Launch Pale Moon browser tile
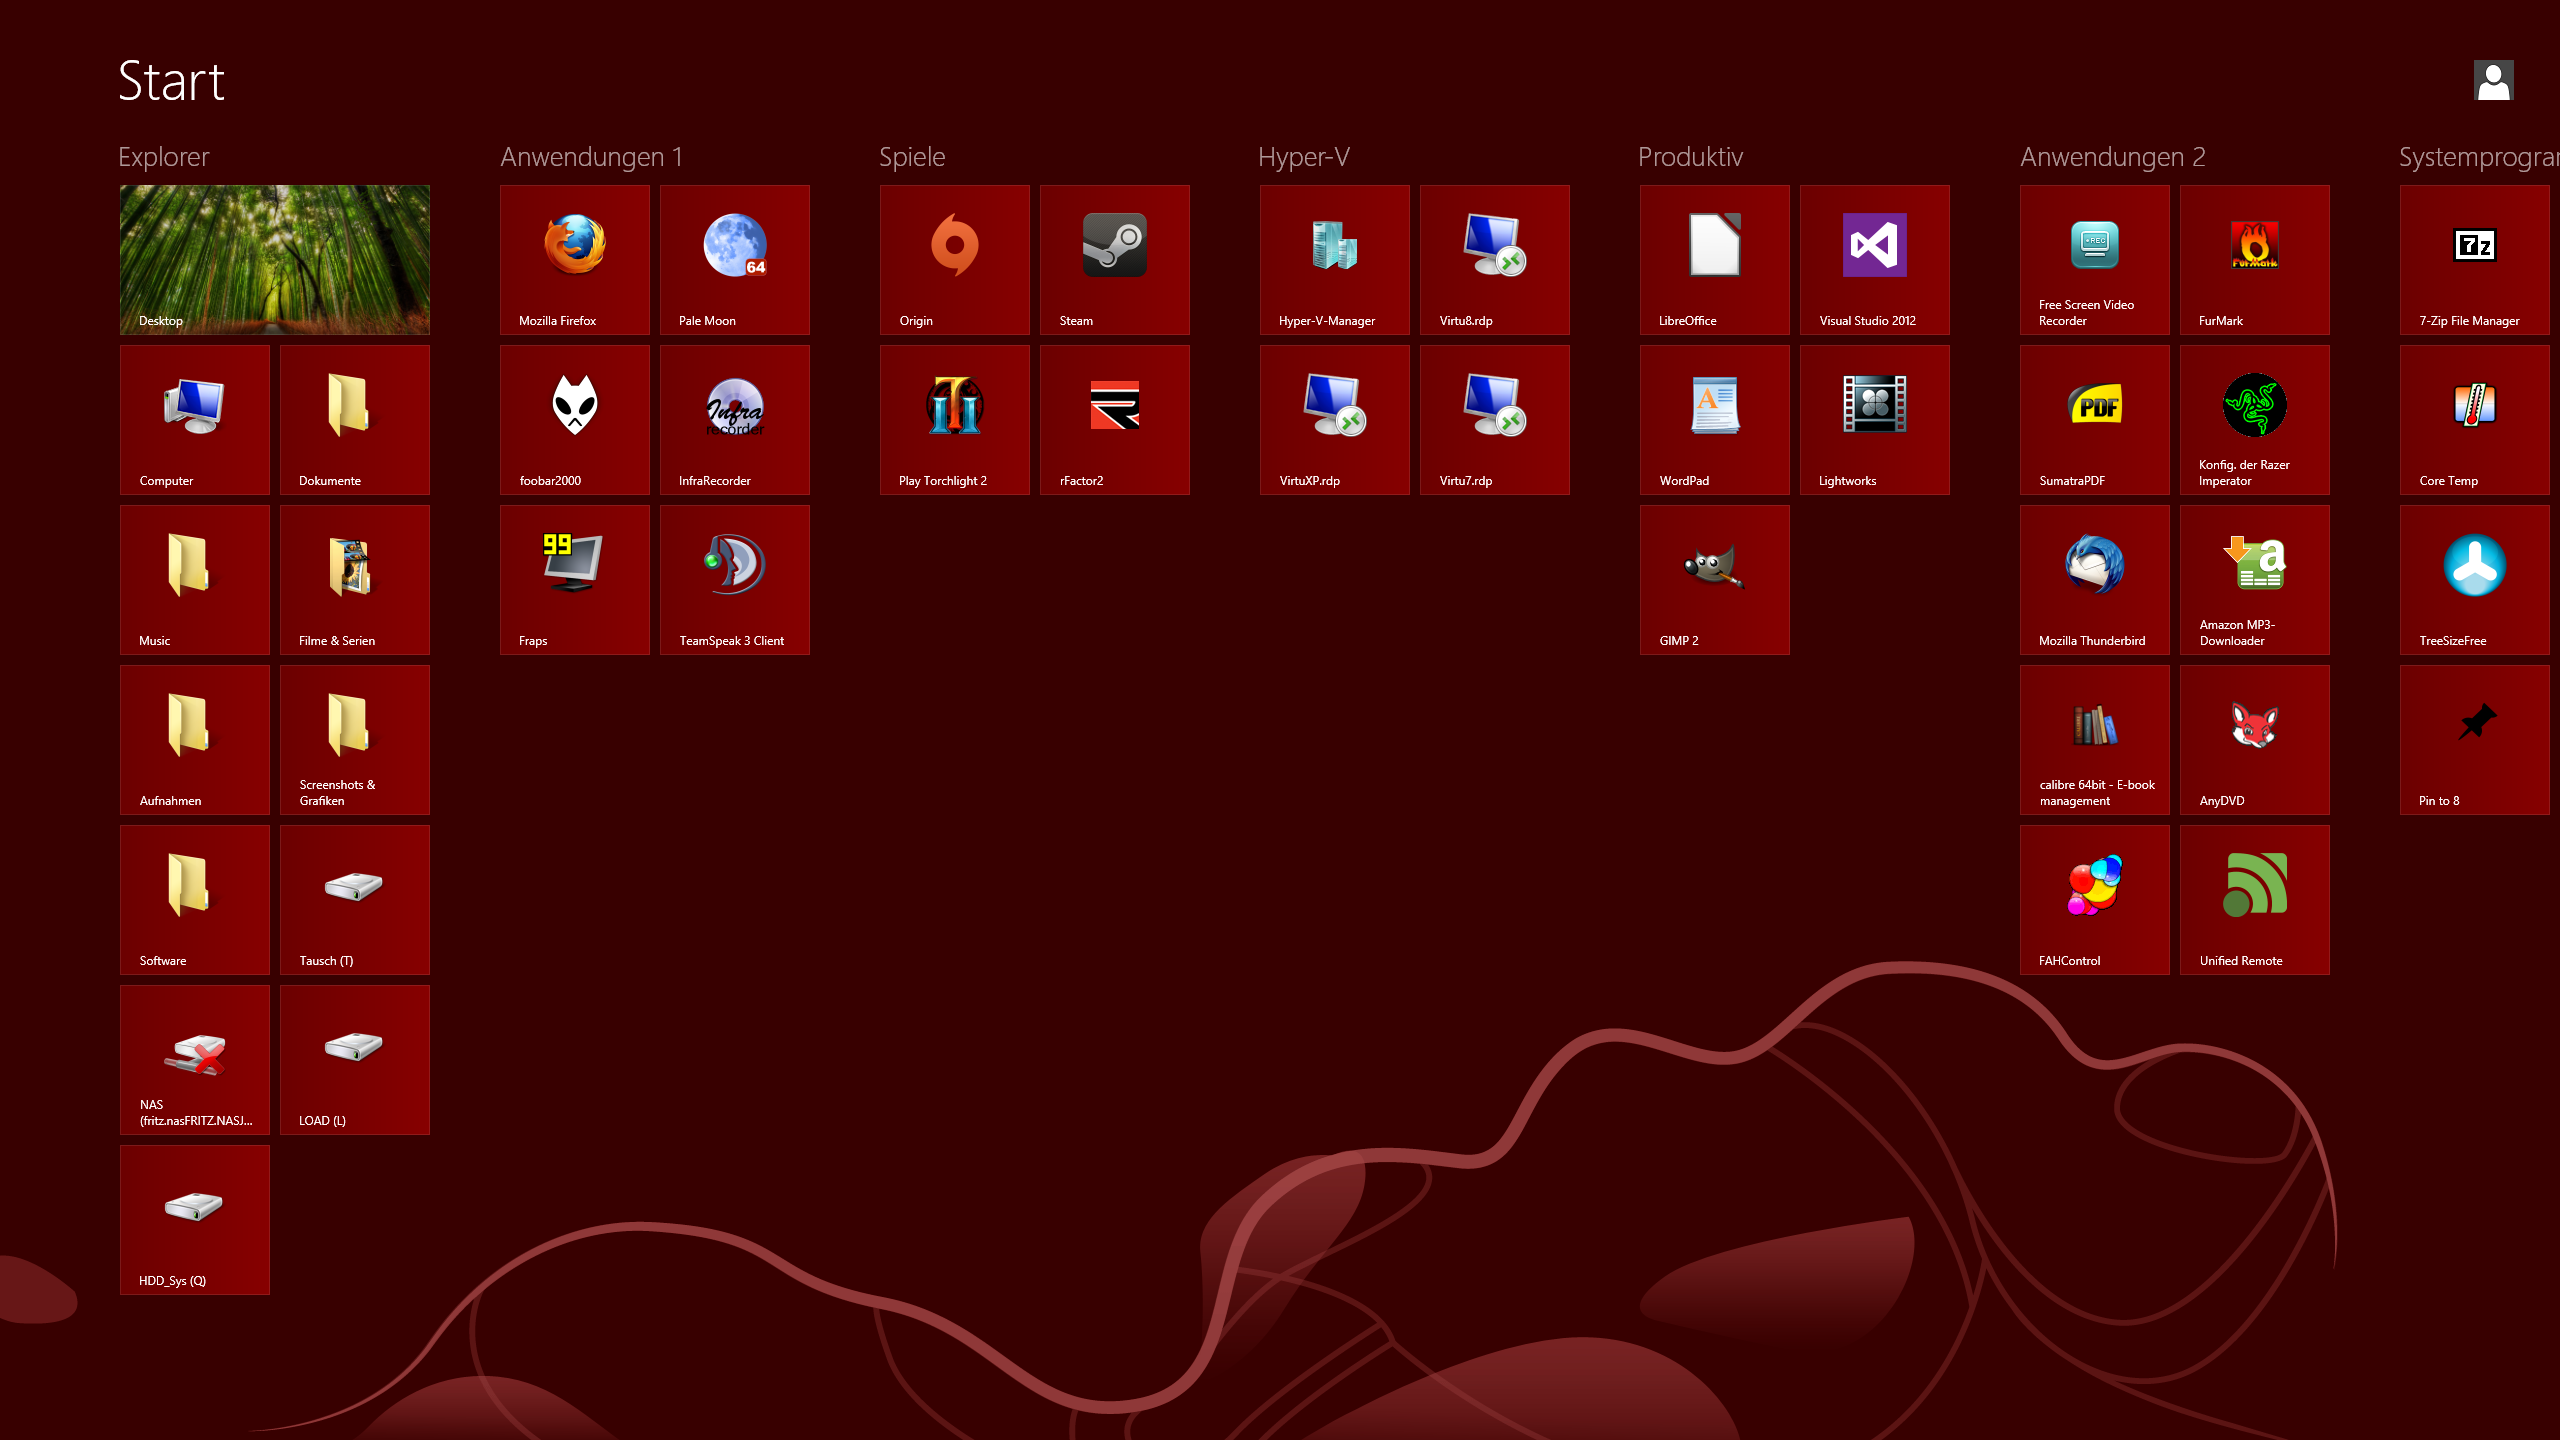This screenshot has height=1440, width=2560. click(735, 260)
